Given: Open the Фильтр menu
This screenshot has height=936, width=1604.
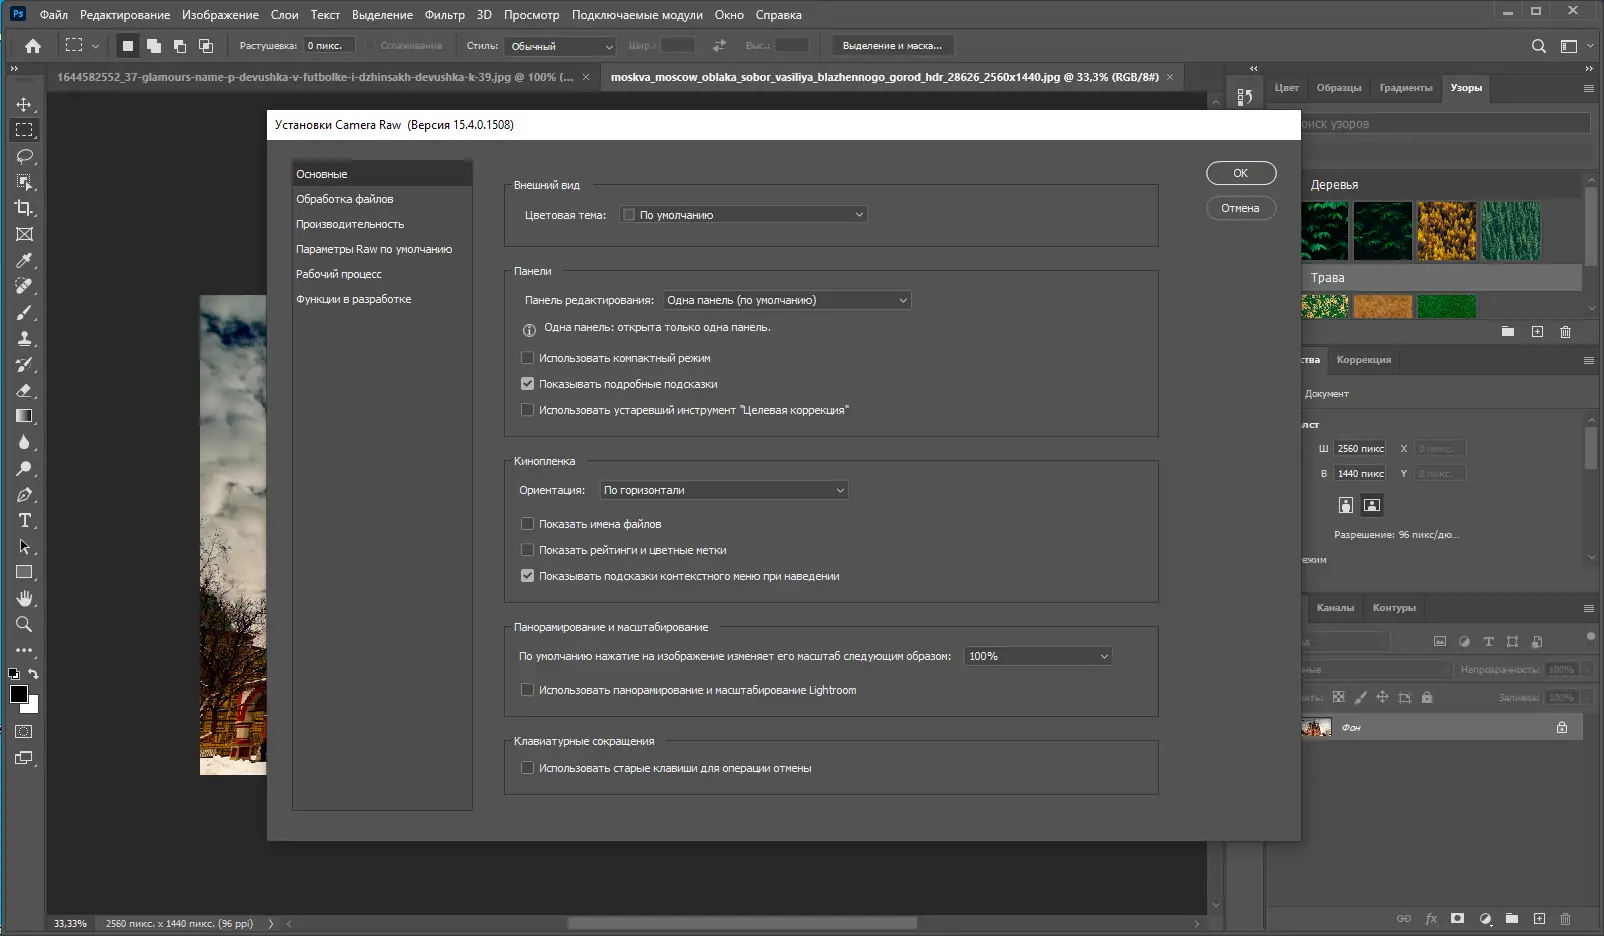Looking at the screenshot, I should [x=444, y=14].
